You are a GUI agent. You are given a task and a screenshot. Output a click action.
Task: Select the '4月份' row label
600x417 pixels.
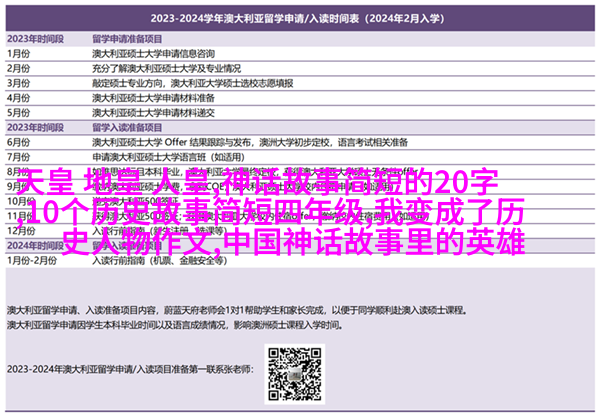pyautogui.click(x=18, y=98)
